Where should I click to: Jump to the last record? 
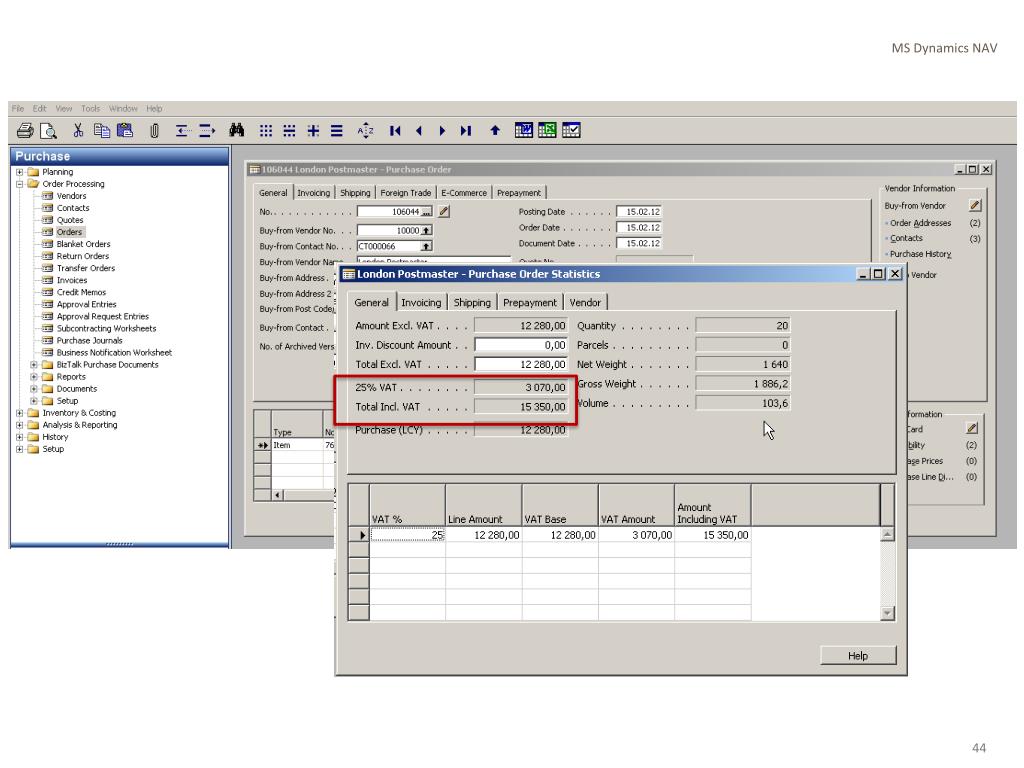[466, 131]
